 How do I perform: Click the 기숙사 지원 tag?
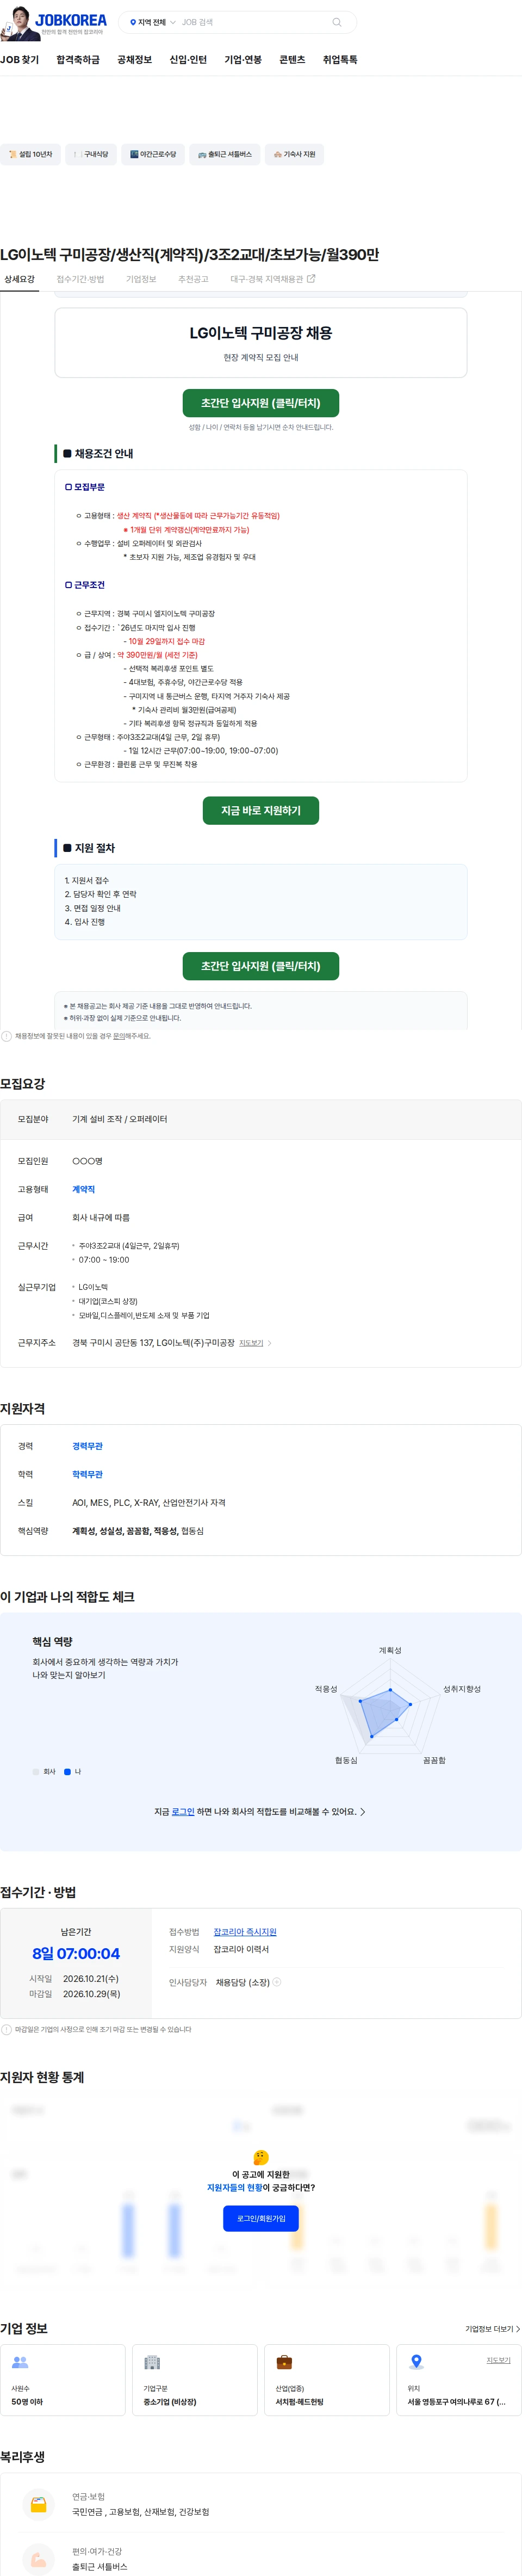pyautogui.click(x=294, y=154)
